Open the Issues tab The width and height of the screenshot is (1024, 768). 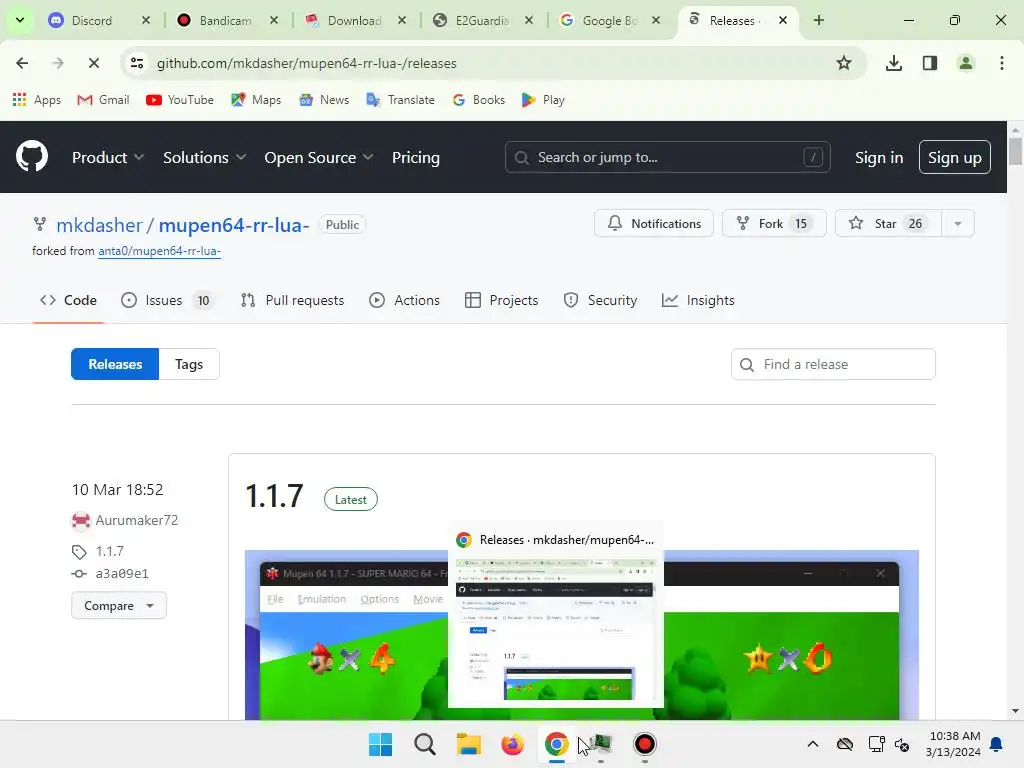(167, 300)
